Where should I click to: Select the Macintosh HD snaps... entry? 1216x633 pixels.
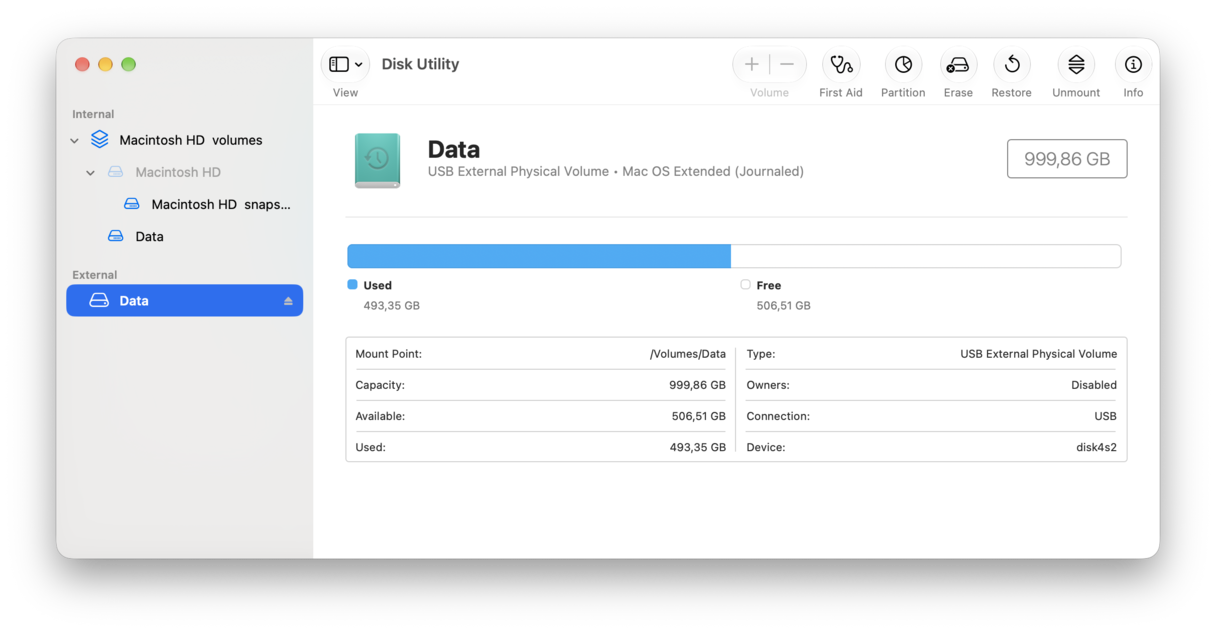pos(184,204)
